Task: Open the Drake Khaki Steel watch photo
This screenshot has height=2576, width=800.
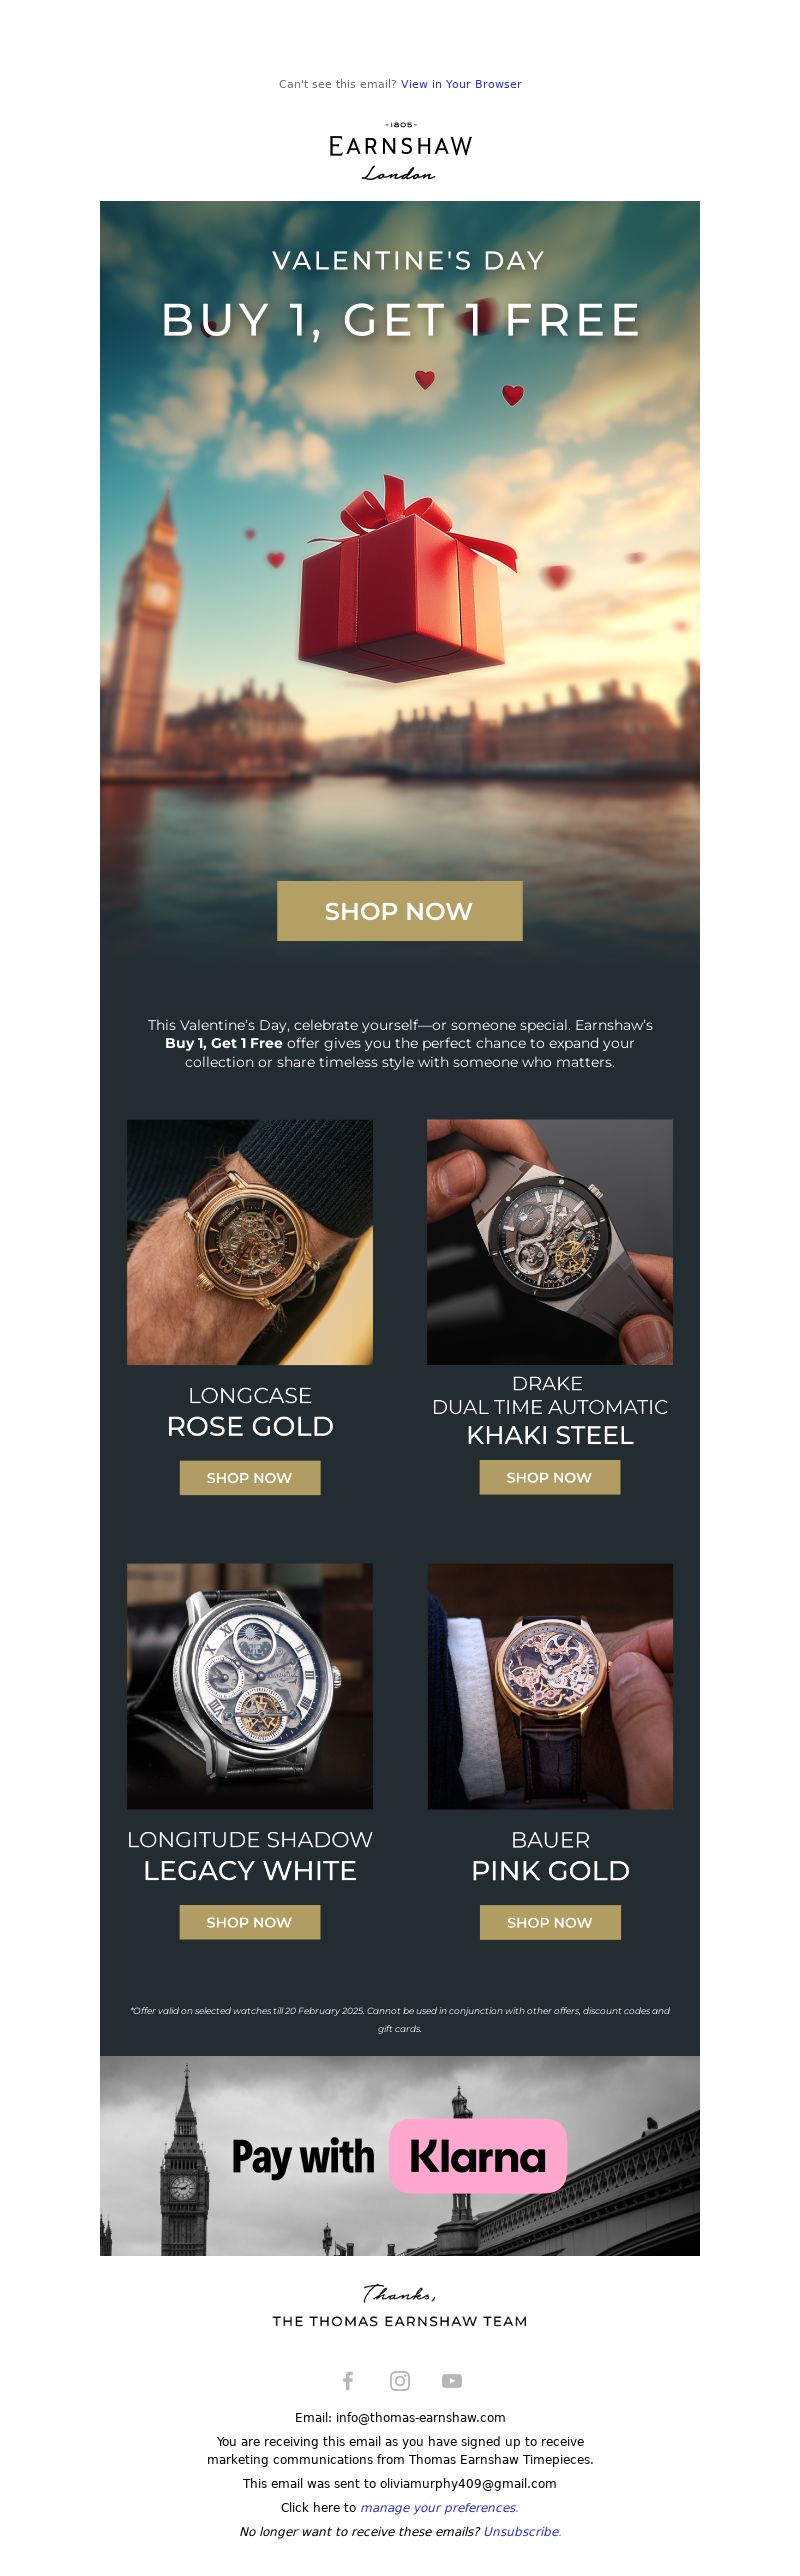Action: tap(550, 1242)
